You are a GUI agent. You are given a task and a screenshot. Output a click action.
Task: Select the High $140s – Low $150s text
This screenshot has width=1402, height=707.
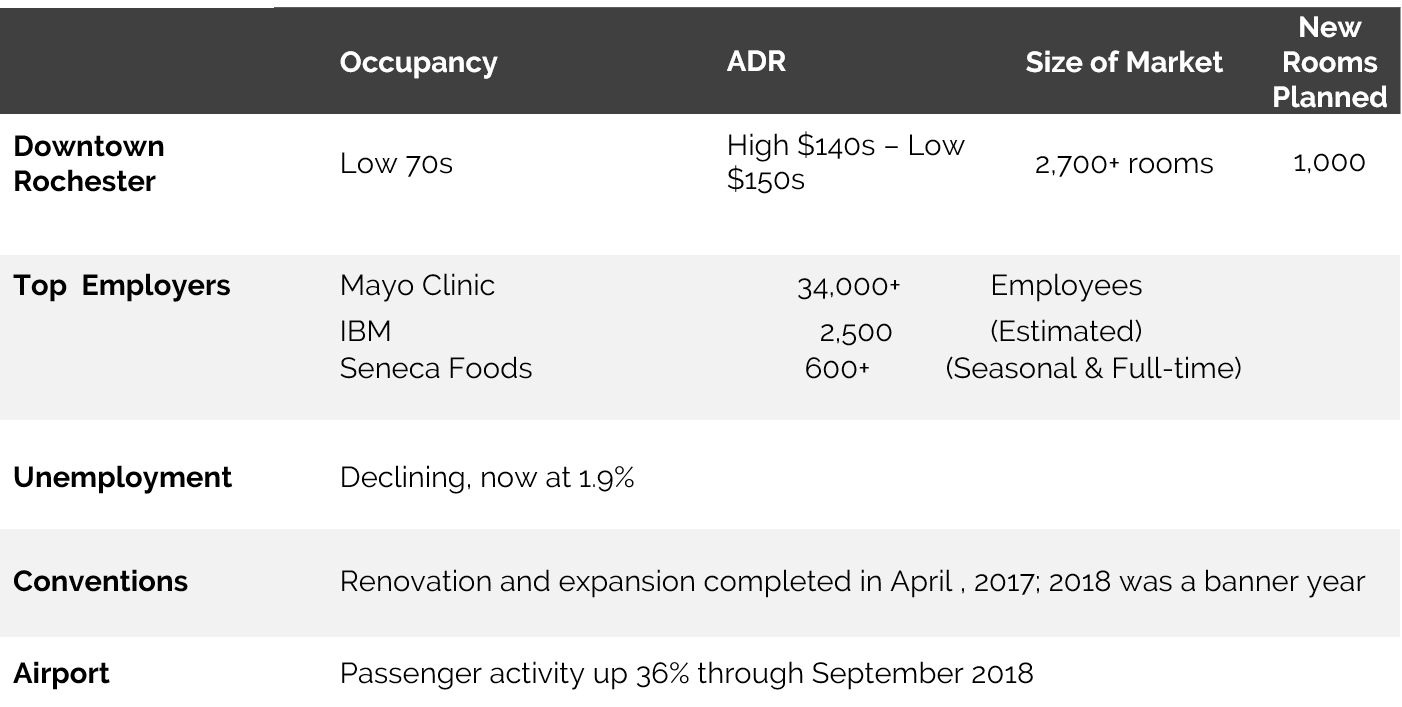(846, 163)
